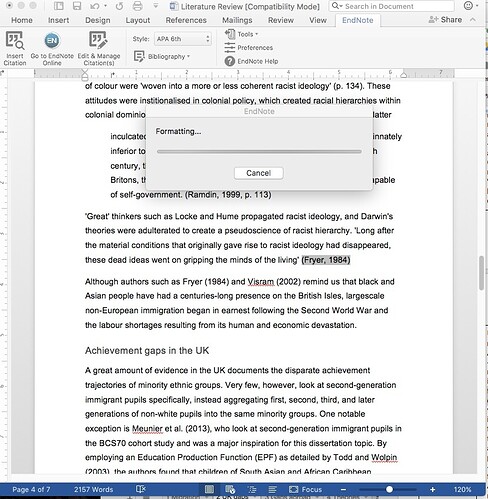Switch to Web Layout view icon
Screen dimensions: 488x499
click(230, 489)
